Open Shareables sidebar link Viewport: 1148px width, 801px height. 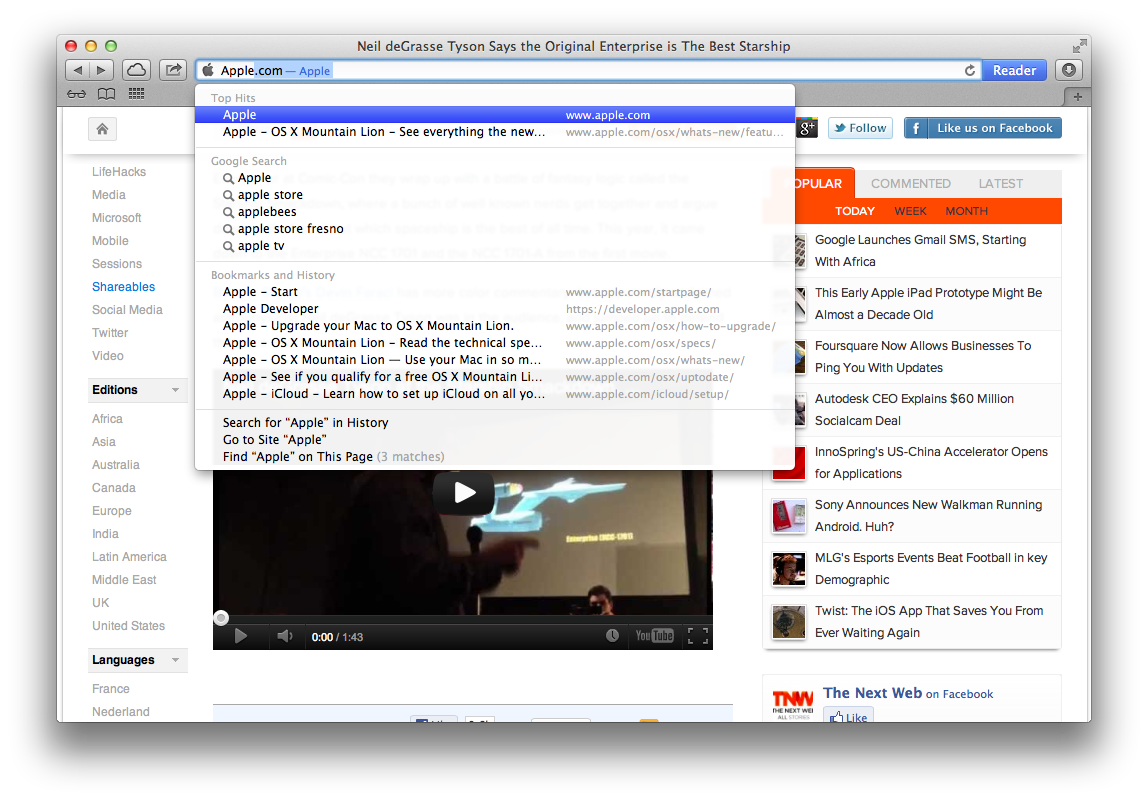click(123, 287)
